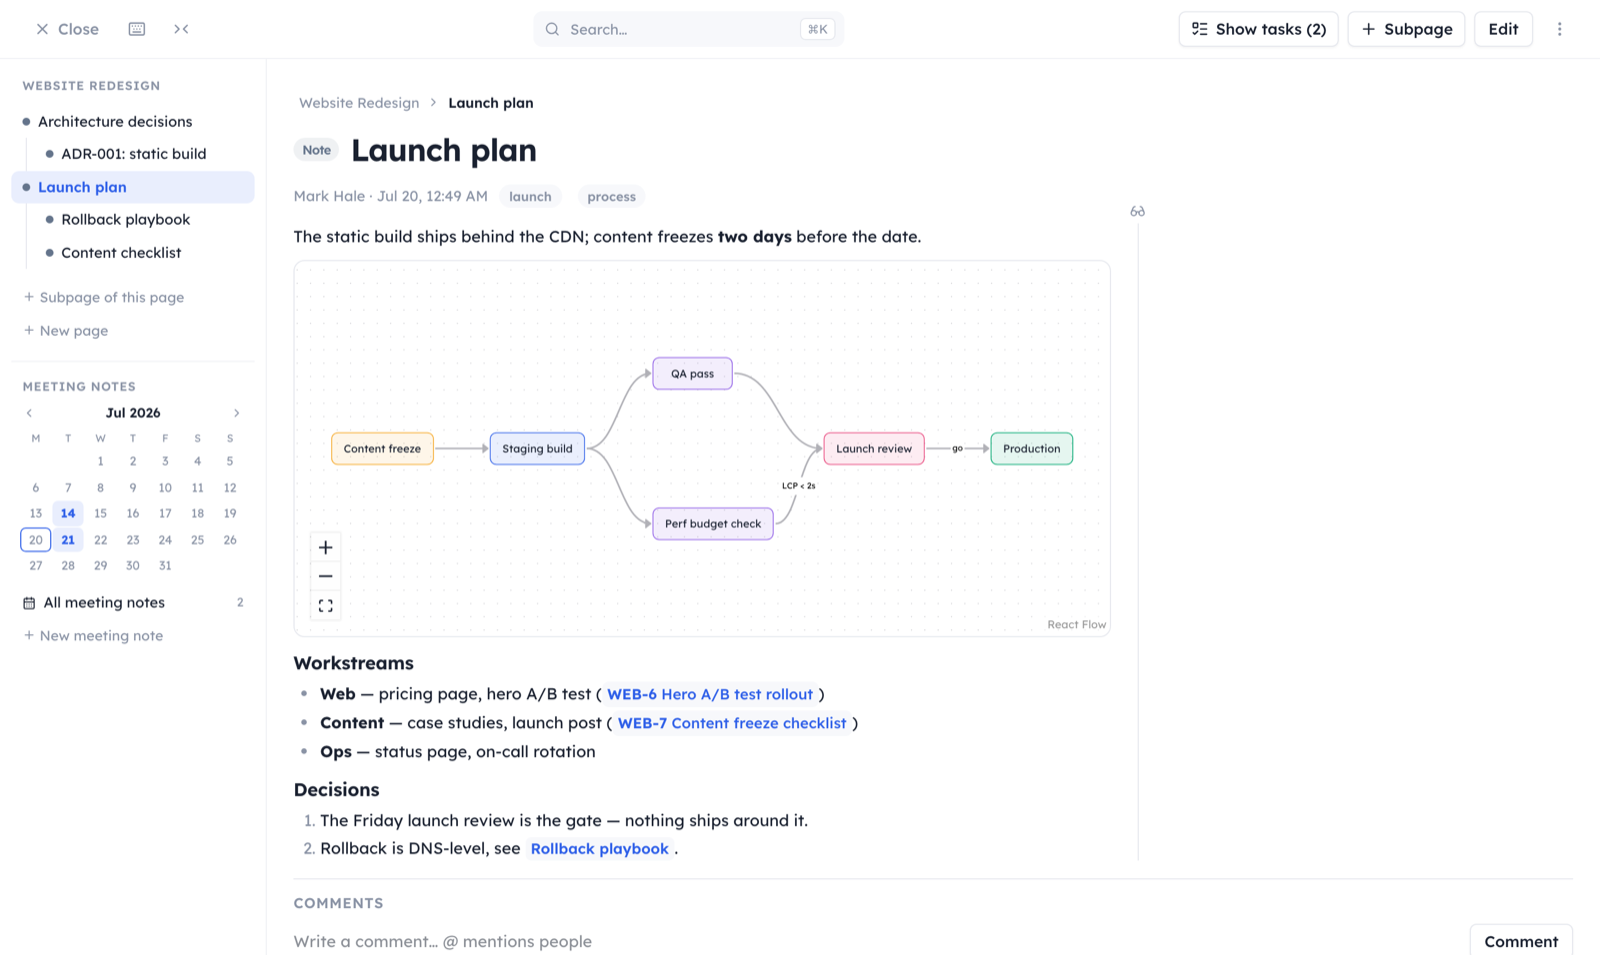Click the Decisions heading
1600x955 pixels.
(337, 790)
